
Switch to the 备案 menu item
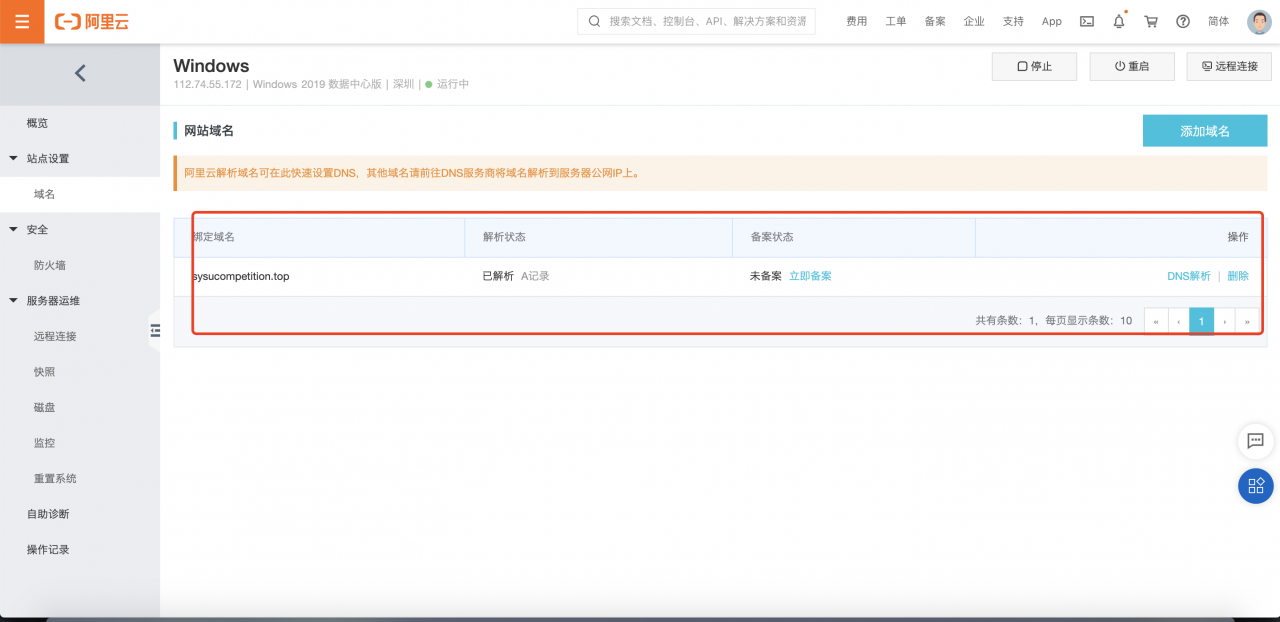(x=934, y=20)
